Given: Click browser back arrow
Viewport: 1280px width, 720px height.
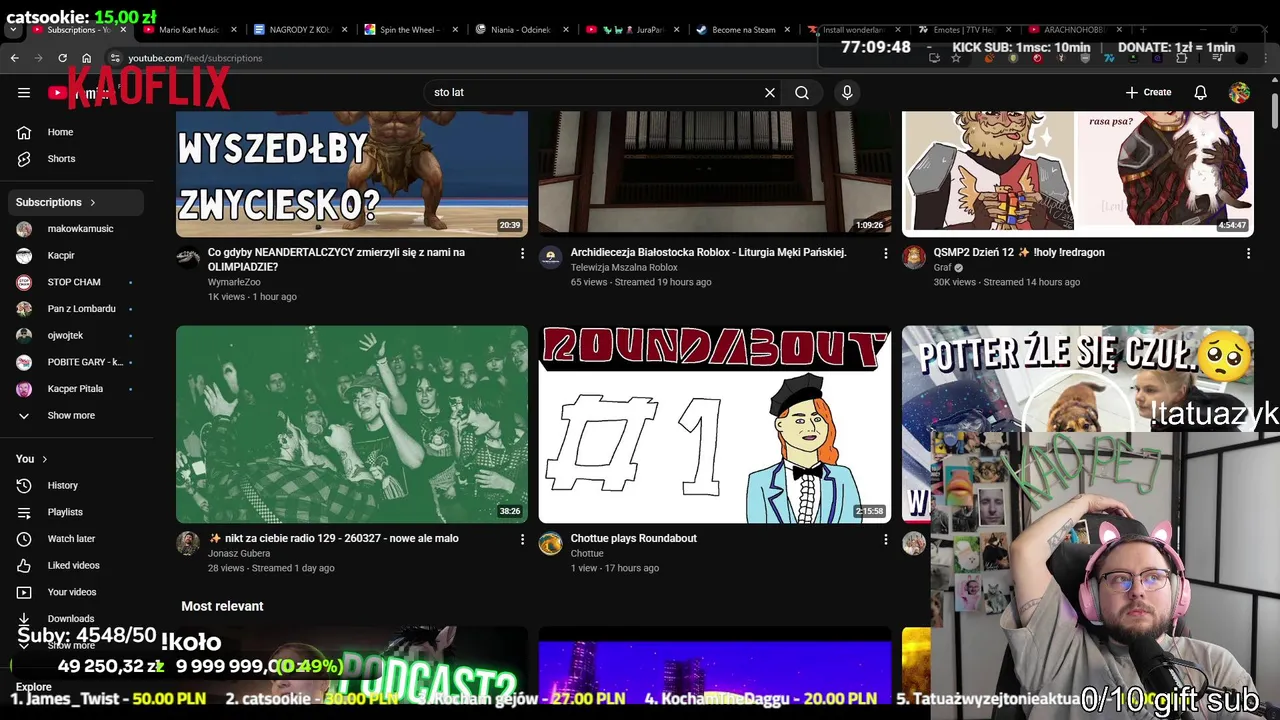Looking at the screenshot, I should 14,58.
